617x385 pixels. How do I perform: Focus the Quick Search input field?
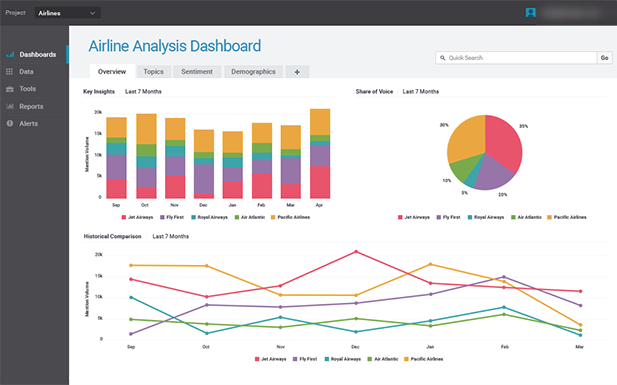(x=516, y=58)
